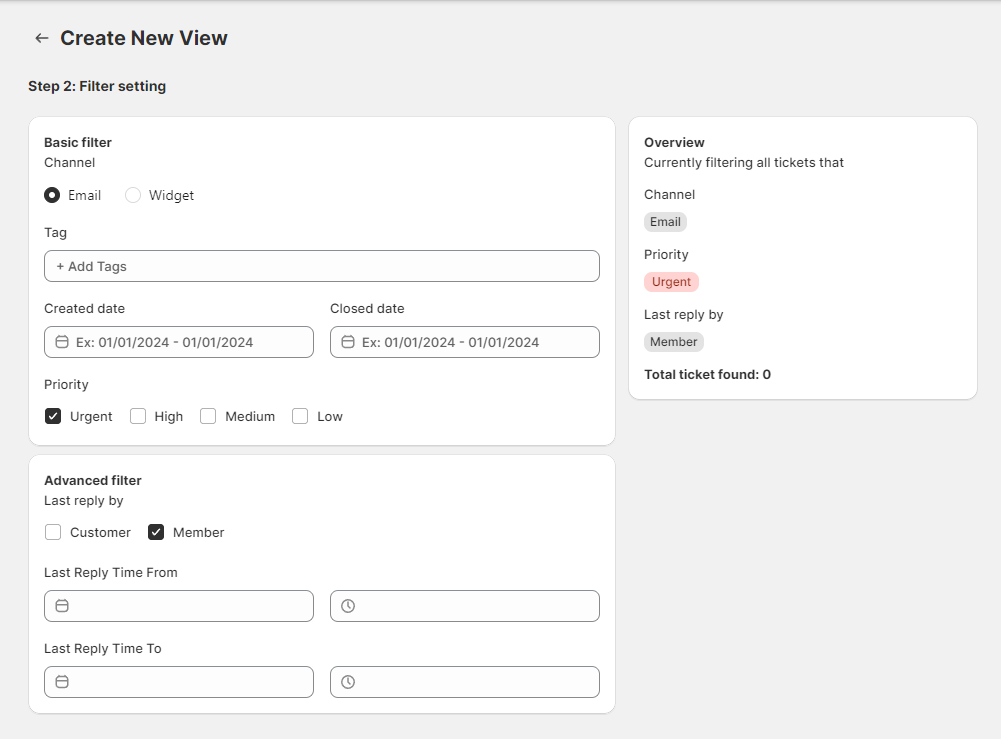1001x739 pixels.
Task: Click the Total ticket found text
Action: tap(707, 375)
